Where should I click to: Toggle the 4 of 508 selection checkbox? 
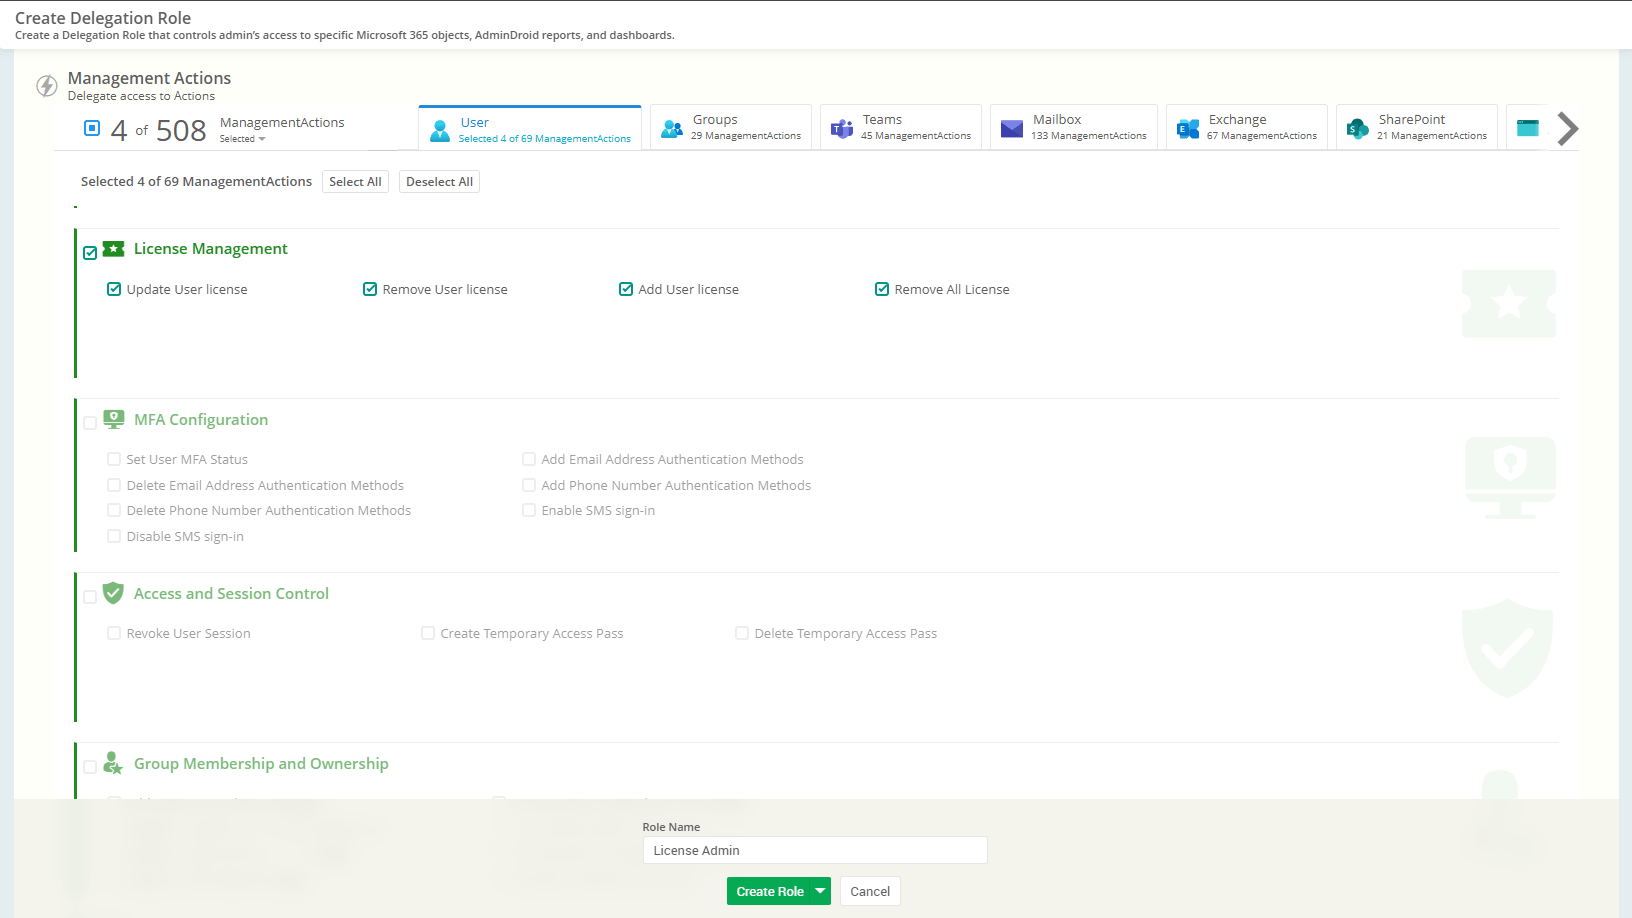[x=92, y=128]
